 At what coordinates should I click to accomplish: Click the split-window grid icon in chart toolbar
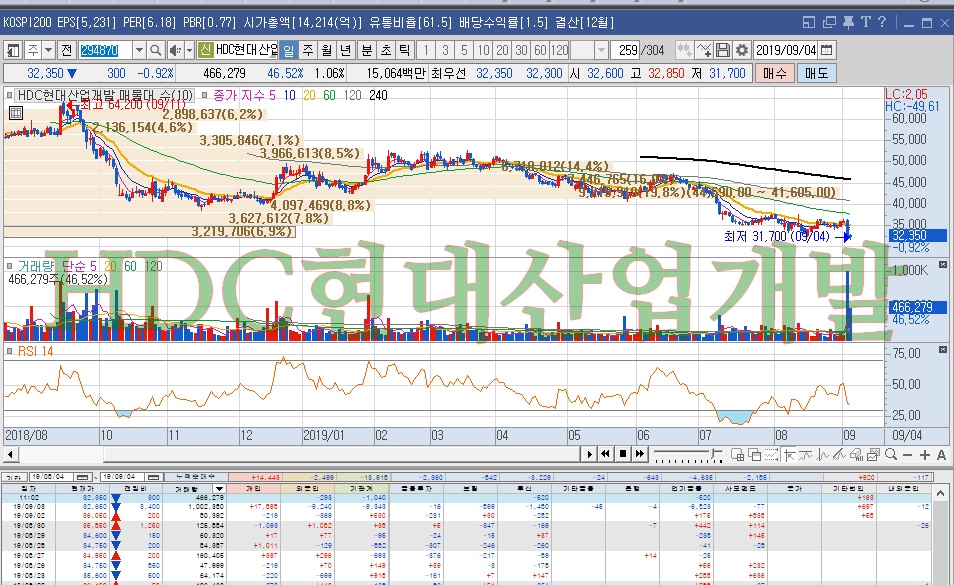pyautogui.click(x=737, y=454)
